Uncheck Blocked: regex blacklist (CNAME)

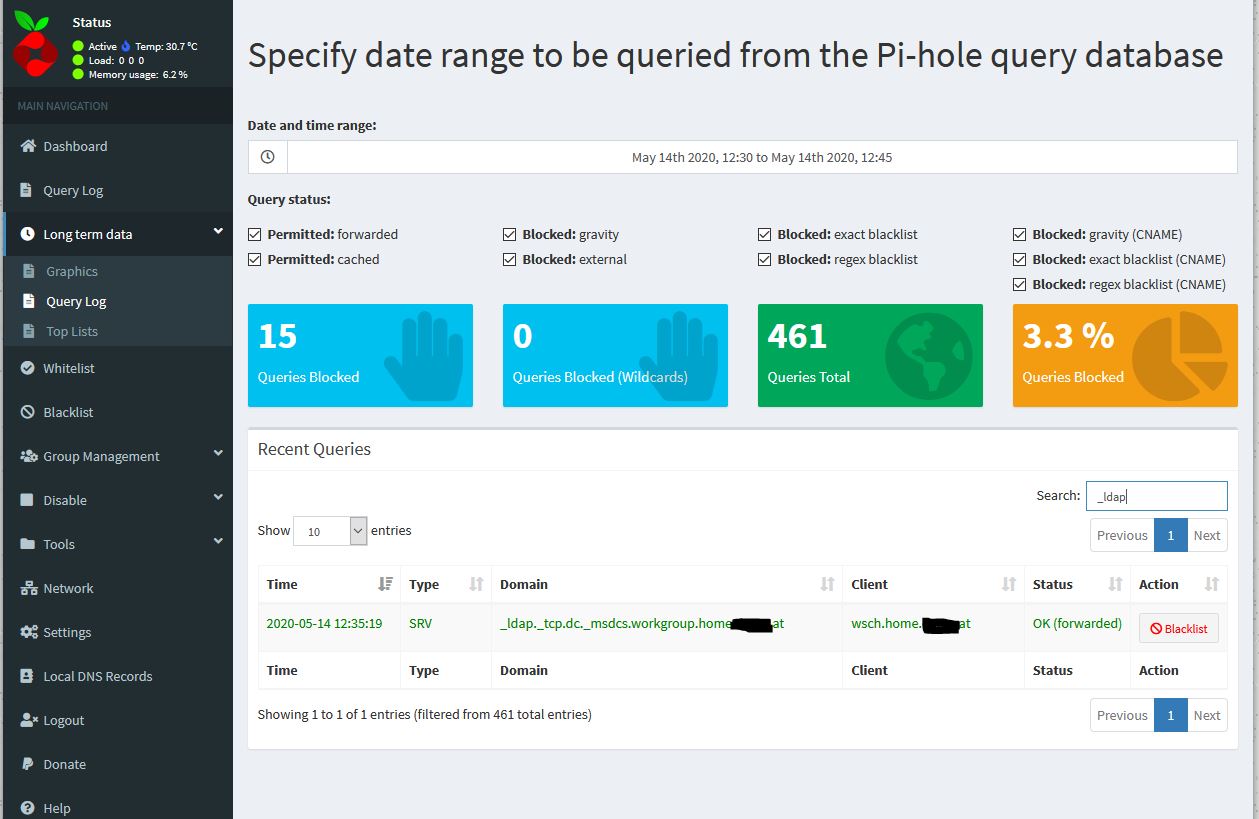pos(1019,284)
